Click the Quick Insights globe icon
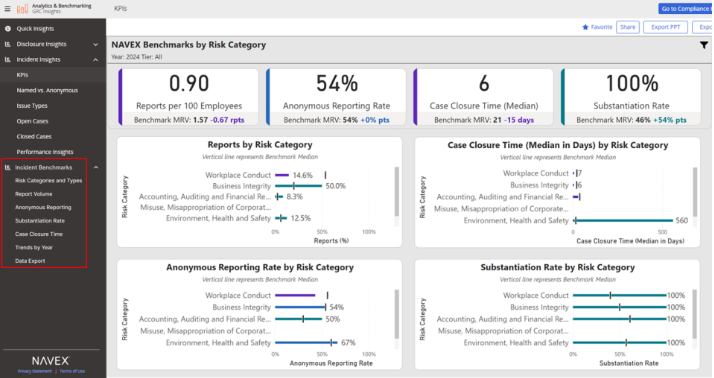The image size is (714, 378). (8, 28)
